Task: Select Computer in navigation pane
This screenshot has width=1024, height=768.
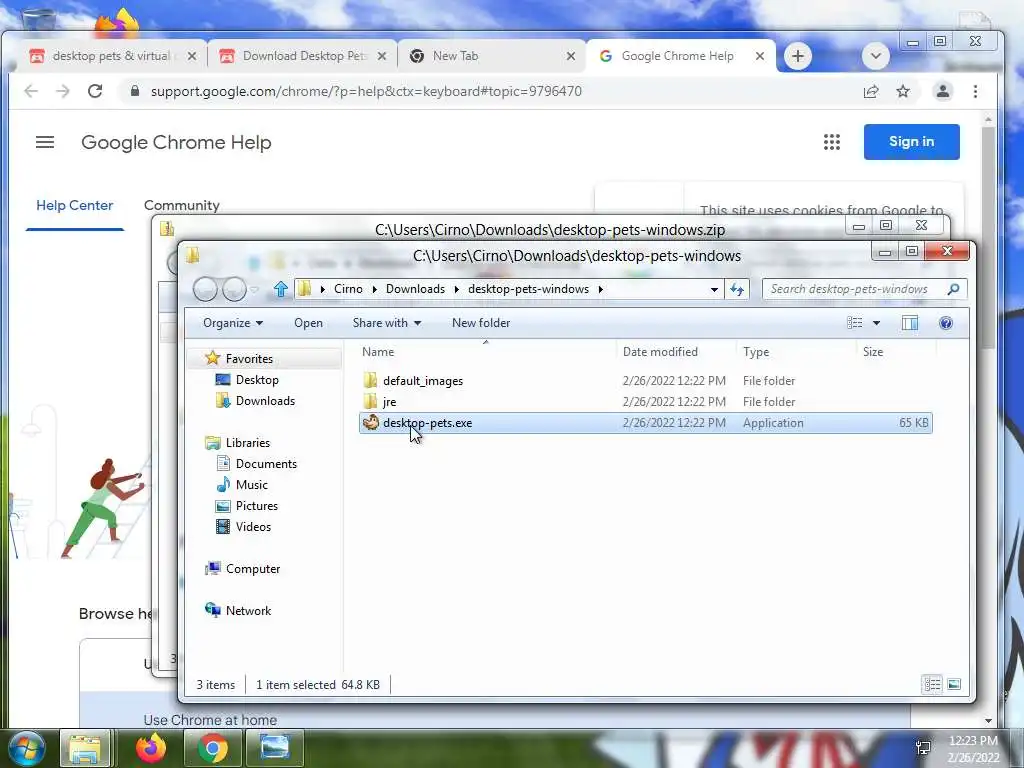Action: tap(252, 568)
